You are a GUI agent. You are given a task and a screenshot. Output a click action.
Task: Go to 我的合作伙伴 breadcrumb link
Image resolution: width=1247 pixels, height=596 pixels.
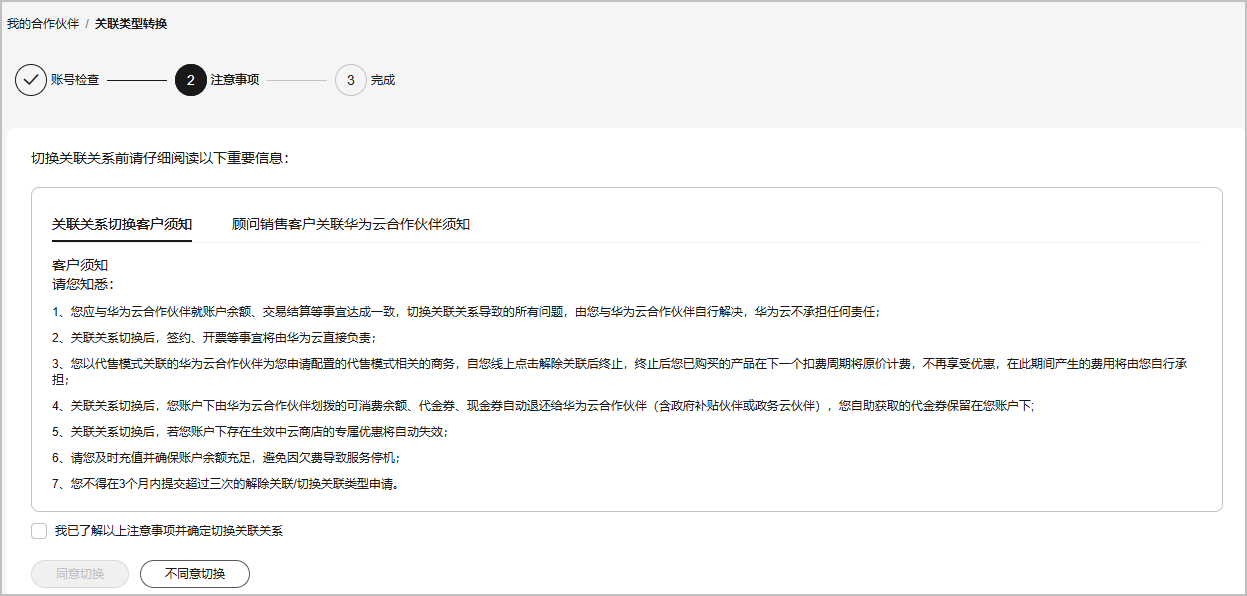click(x=43, y=23)
